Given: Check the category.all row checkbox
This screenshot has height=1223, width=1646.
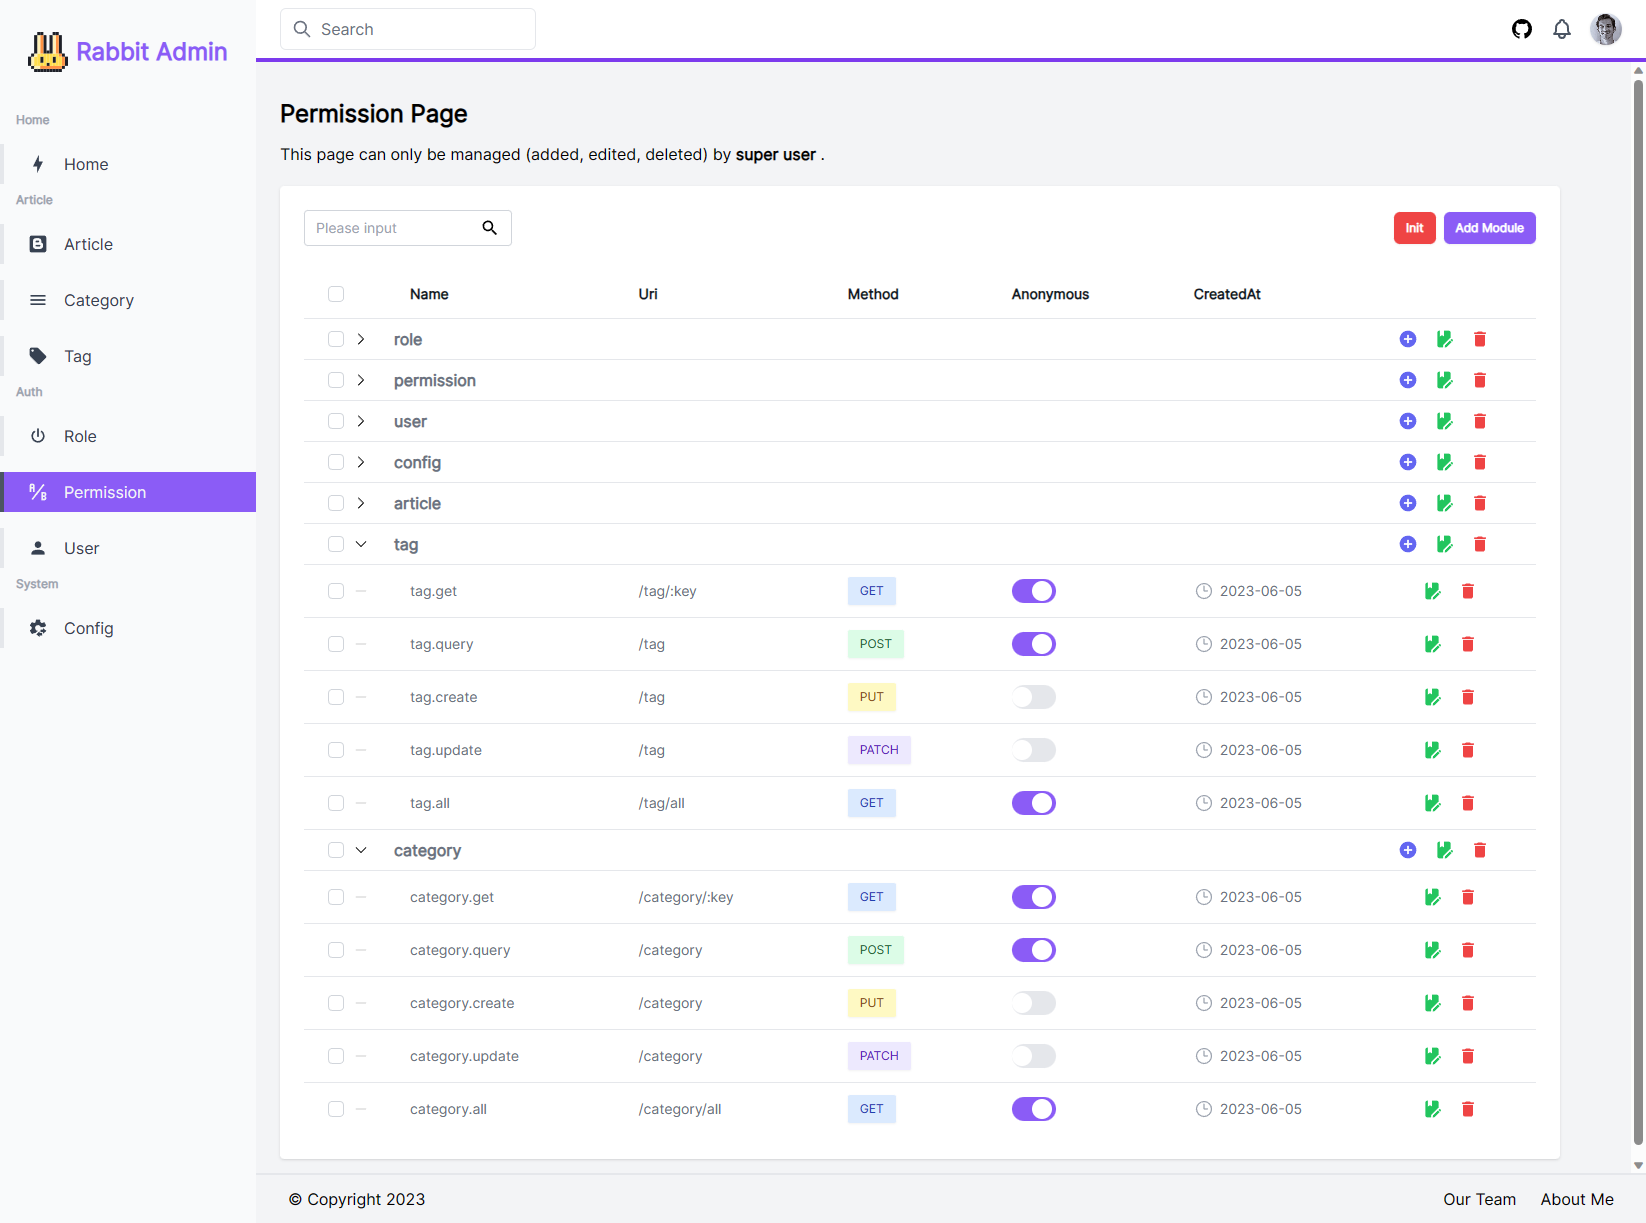Looking at the screenshot, I should [x=336, y=1109].
